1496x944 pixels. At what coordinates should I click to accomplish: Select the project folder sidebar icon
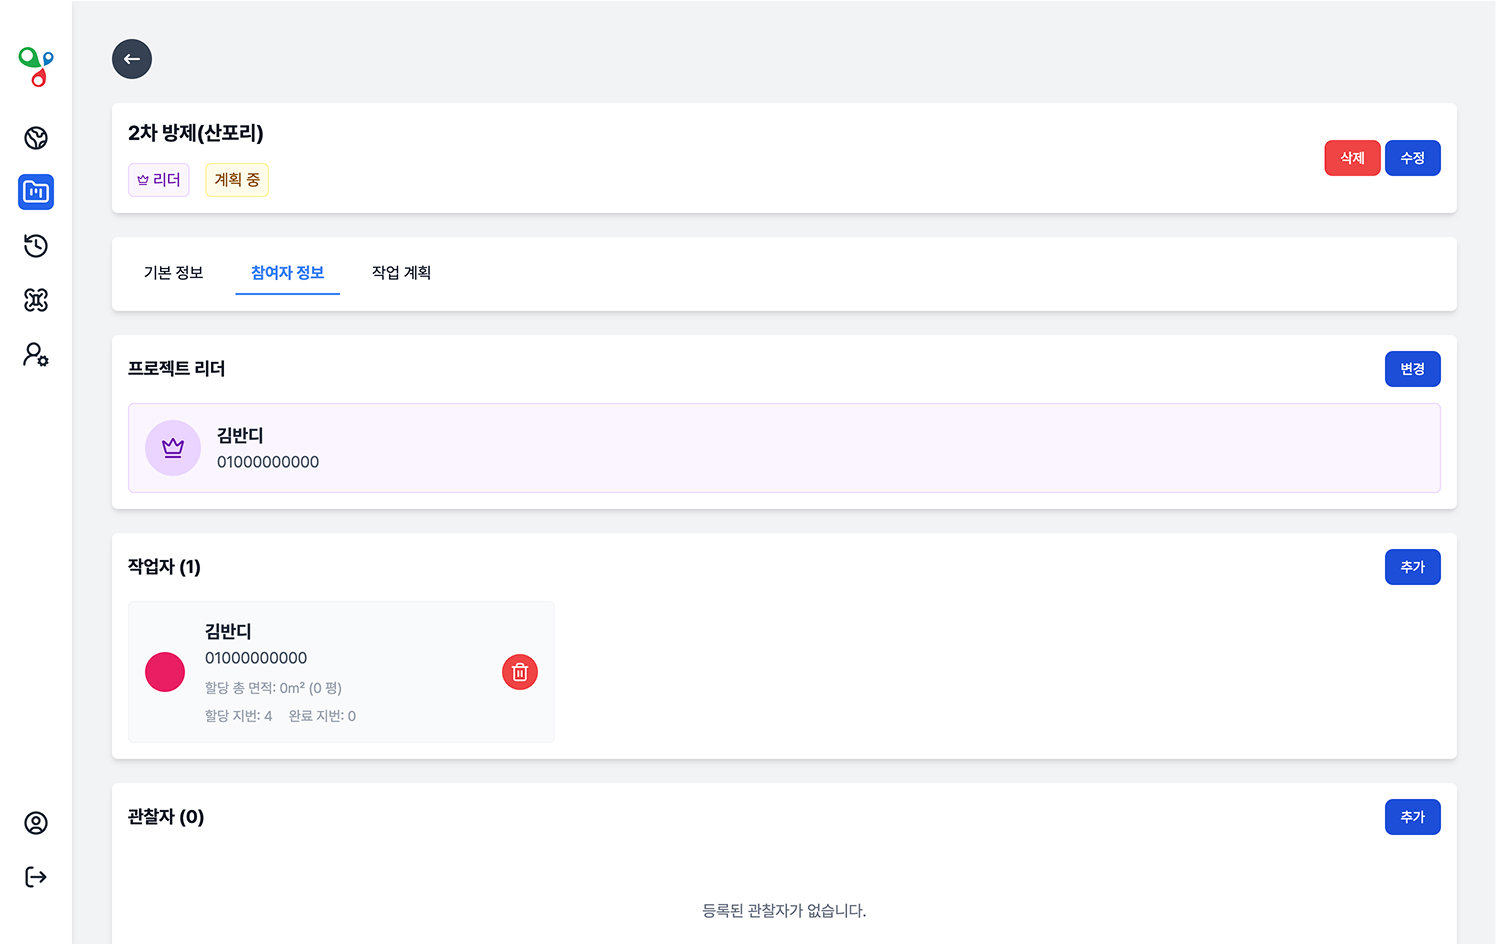tap(36, 192)
